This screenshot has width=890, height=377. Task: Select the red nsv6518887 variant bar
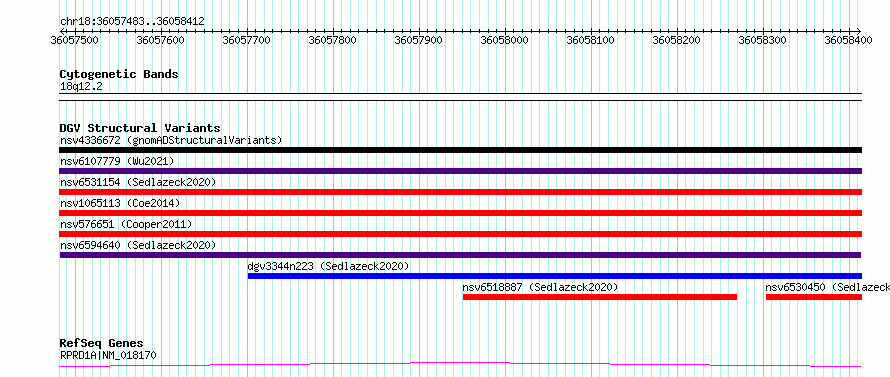600,297
